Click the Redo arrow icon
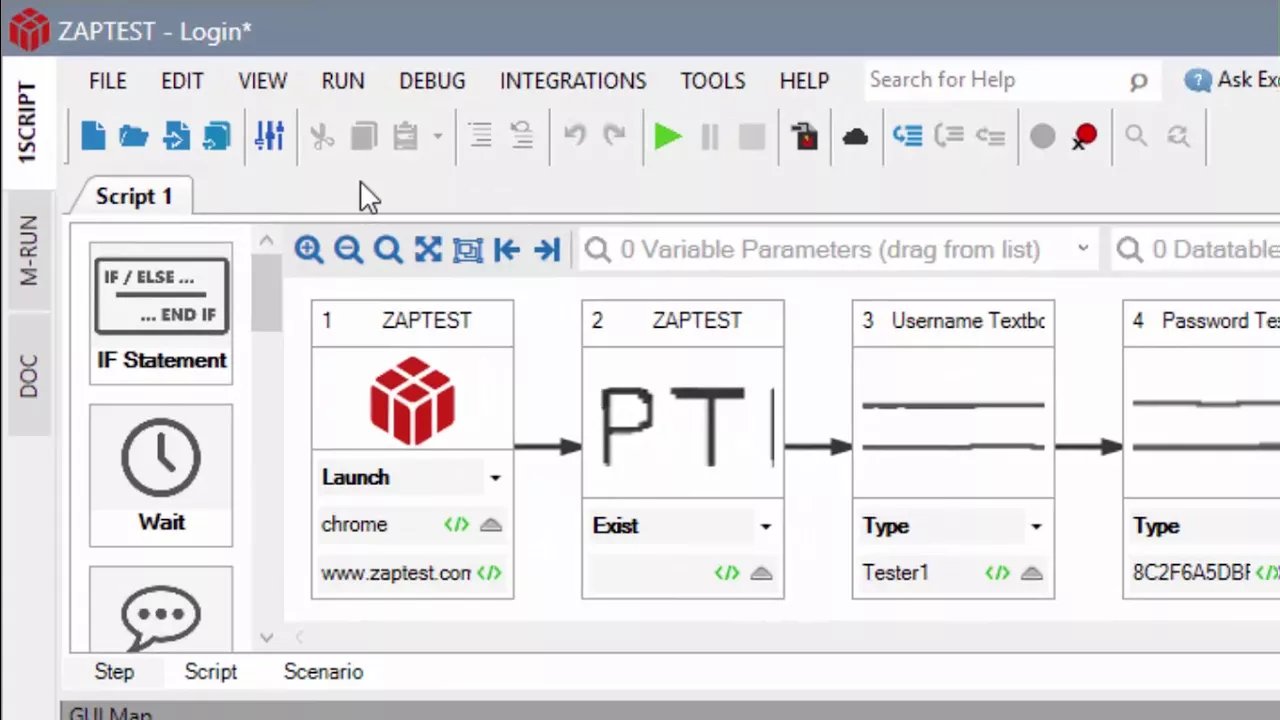 tap(614, 135)
